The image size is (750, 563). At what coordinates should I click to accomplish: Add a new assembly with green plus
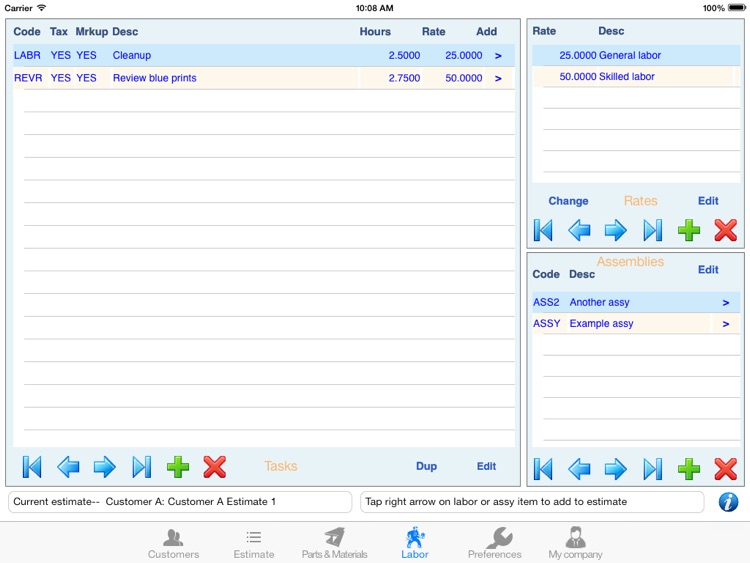point(689,469)
